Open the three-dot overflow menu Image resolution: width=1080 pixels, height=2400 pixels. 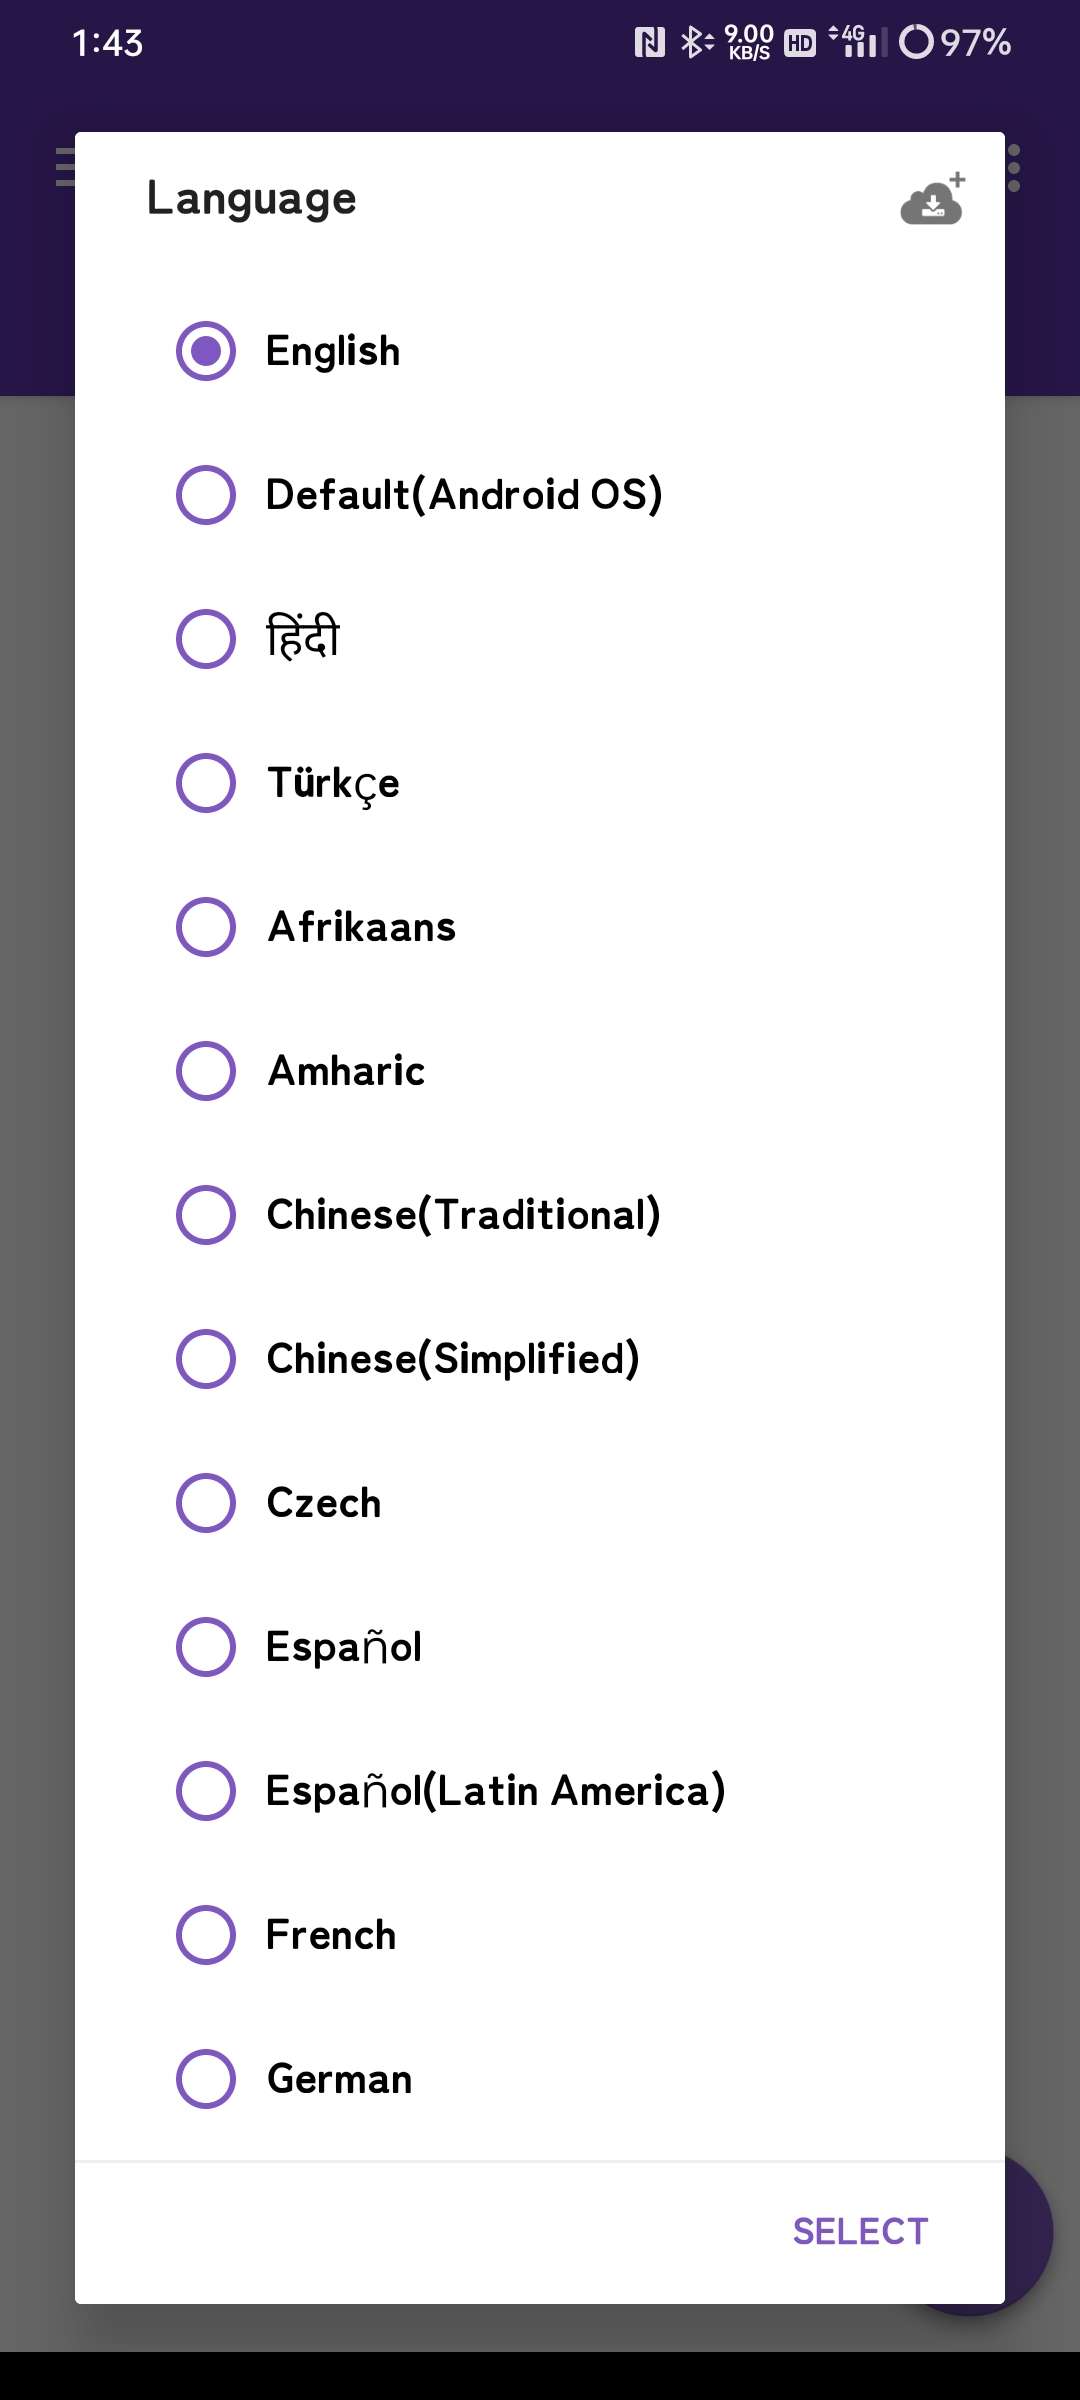click(x=1014, y=168)
